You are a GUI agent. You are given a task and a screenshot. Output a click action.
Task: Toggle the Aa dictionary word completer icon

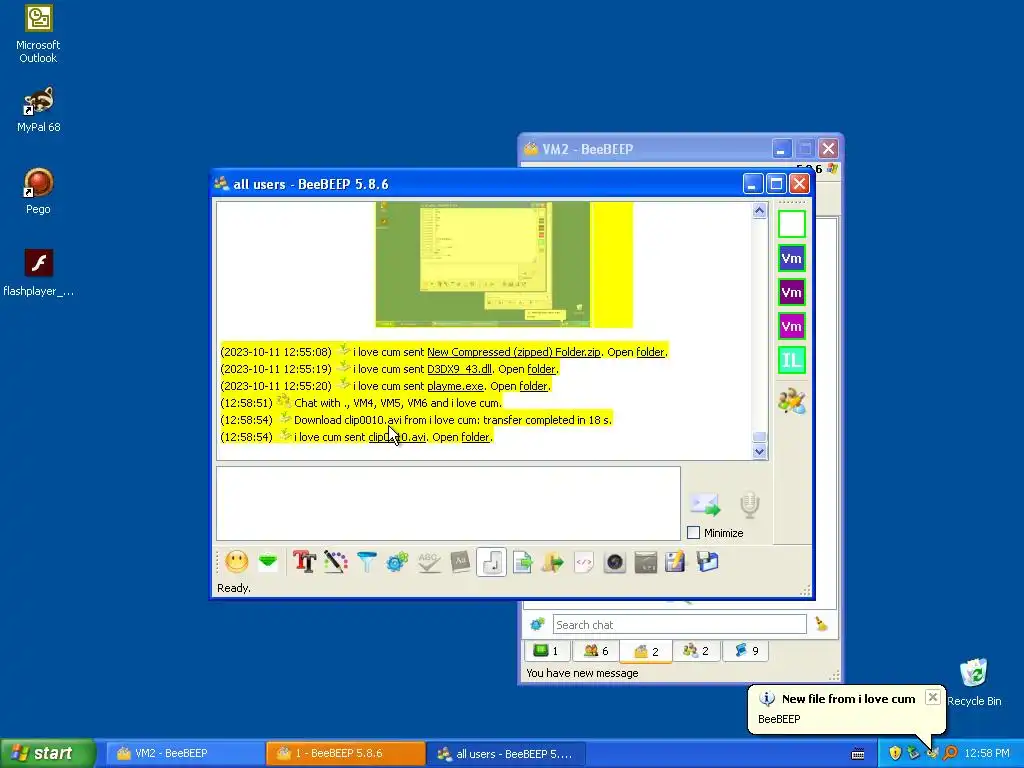[x=460, y=562]
